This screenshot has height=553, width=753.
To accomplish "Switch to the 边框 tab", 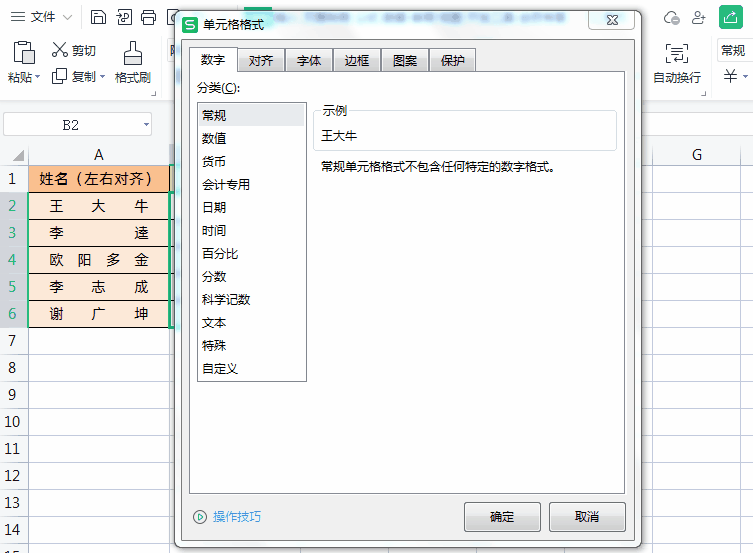I will pyautogui.click(x=357, y=60).
